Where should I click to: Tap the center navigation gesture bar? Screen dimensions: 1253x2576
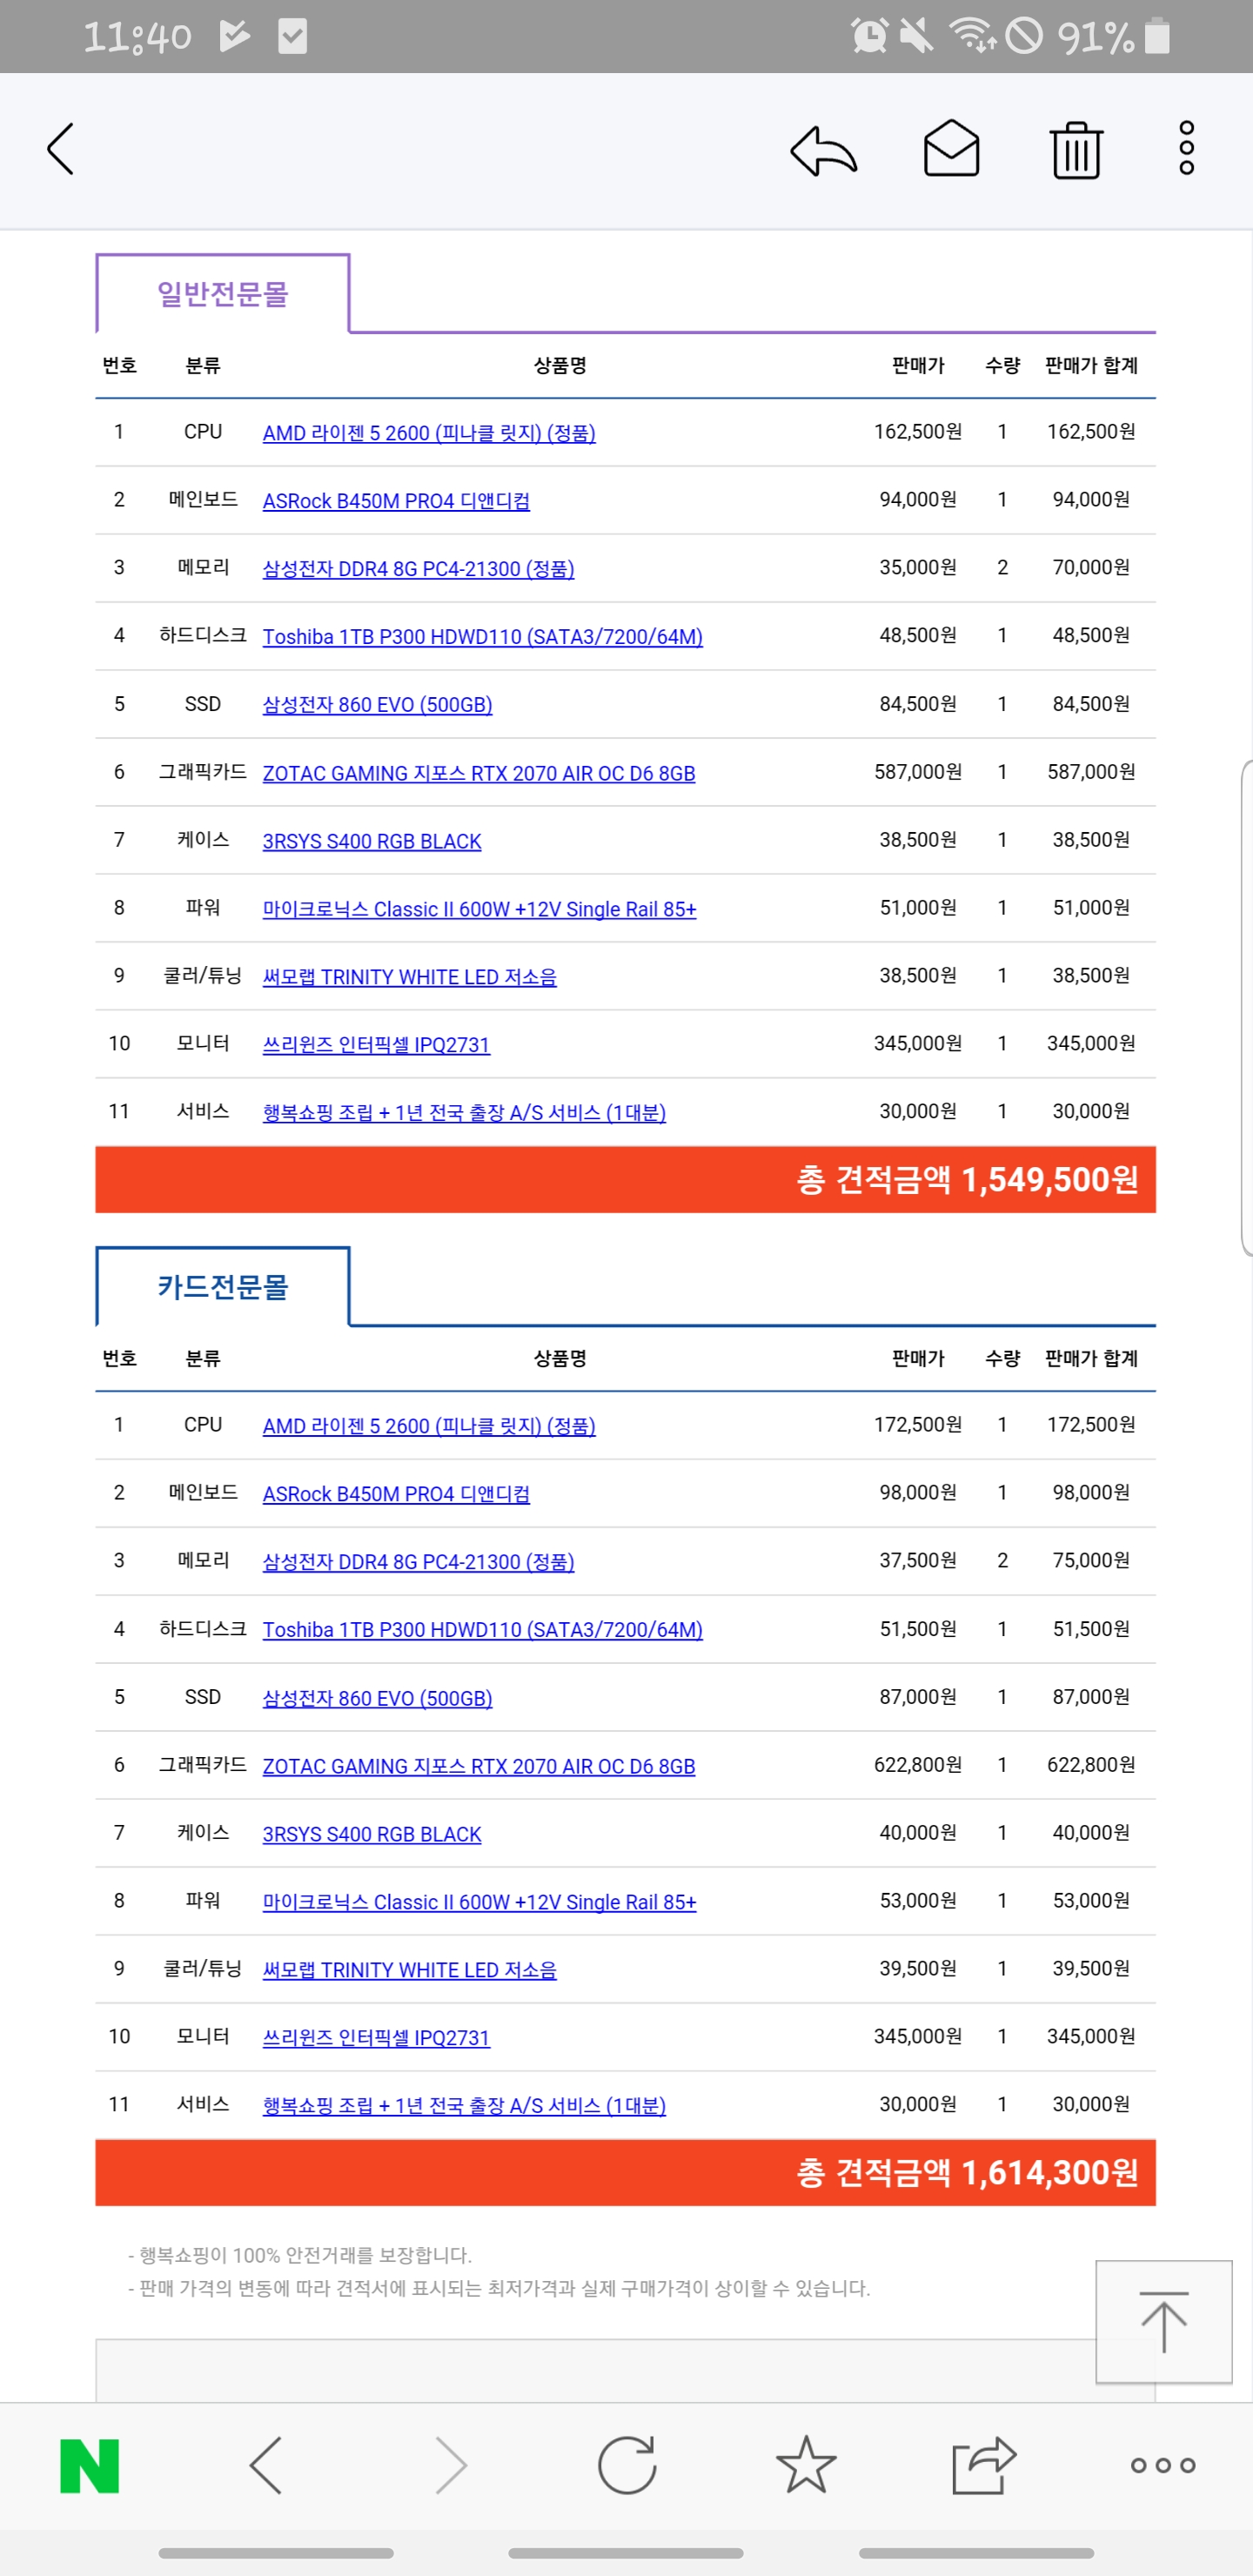(626, 2553)
